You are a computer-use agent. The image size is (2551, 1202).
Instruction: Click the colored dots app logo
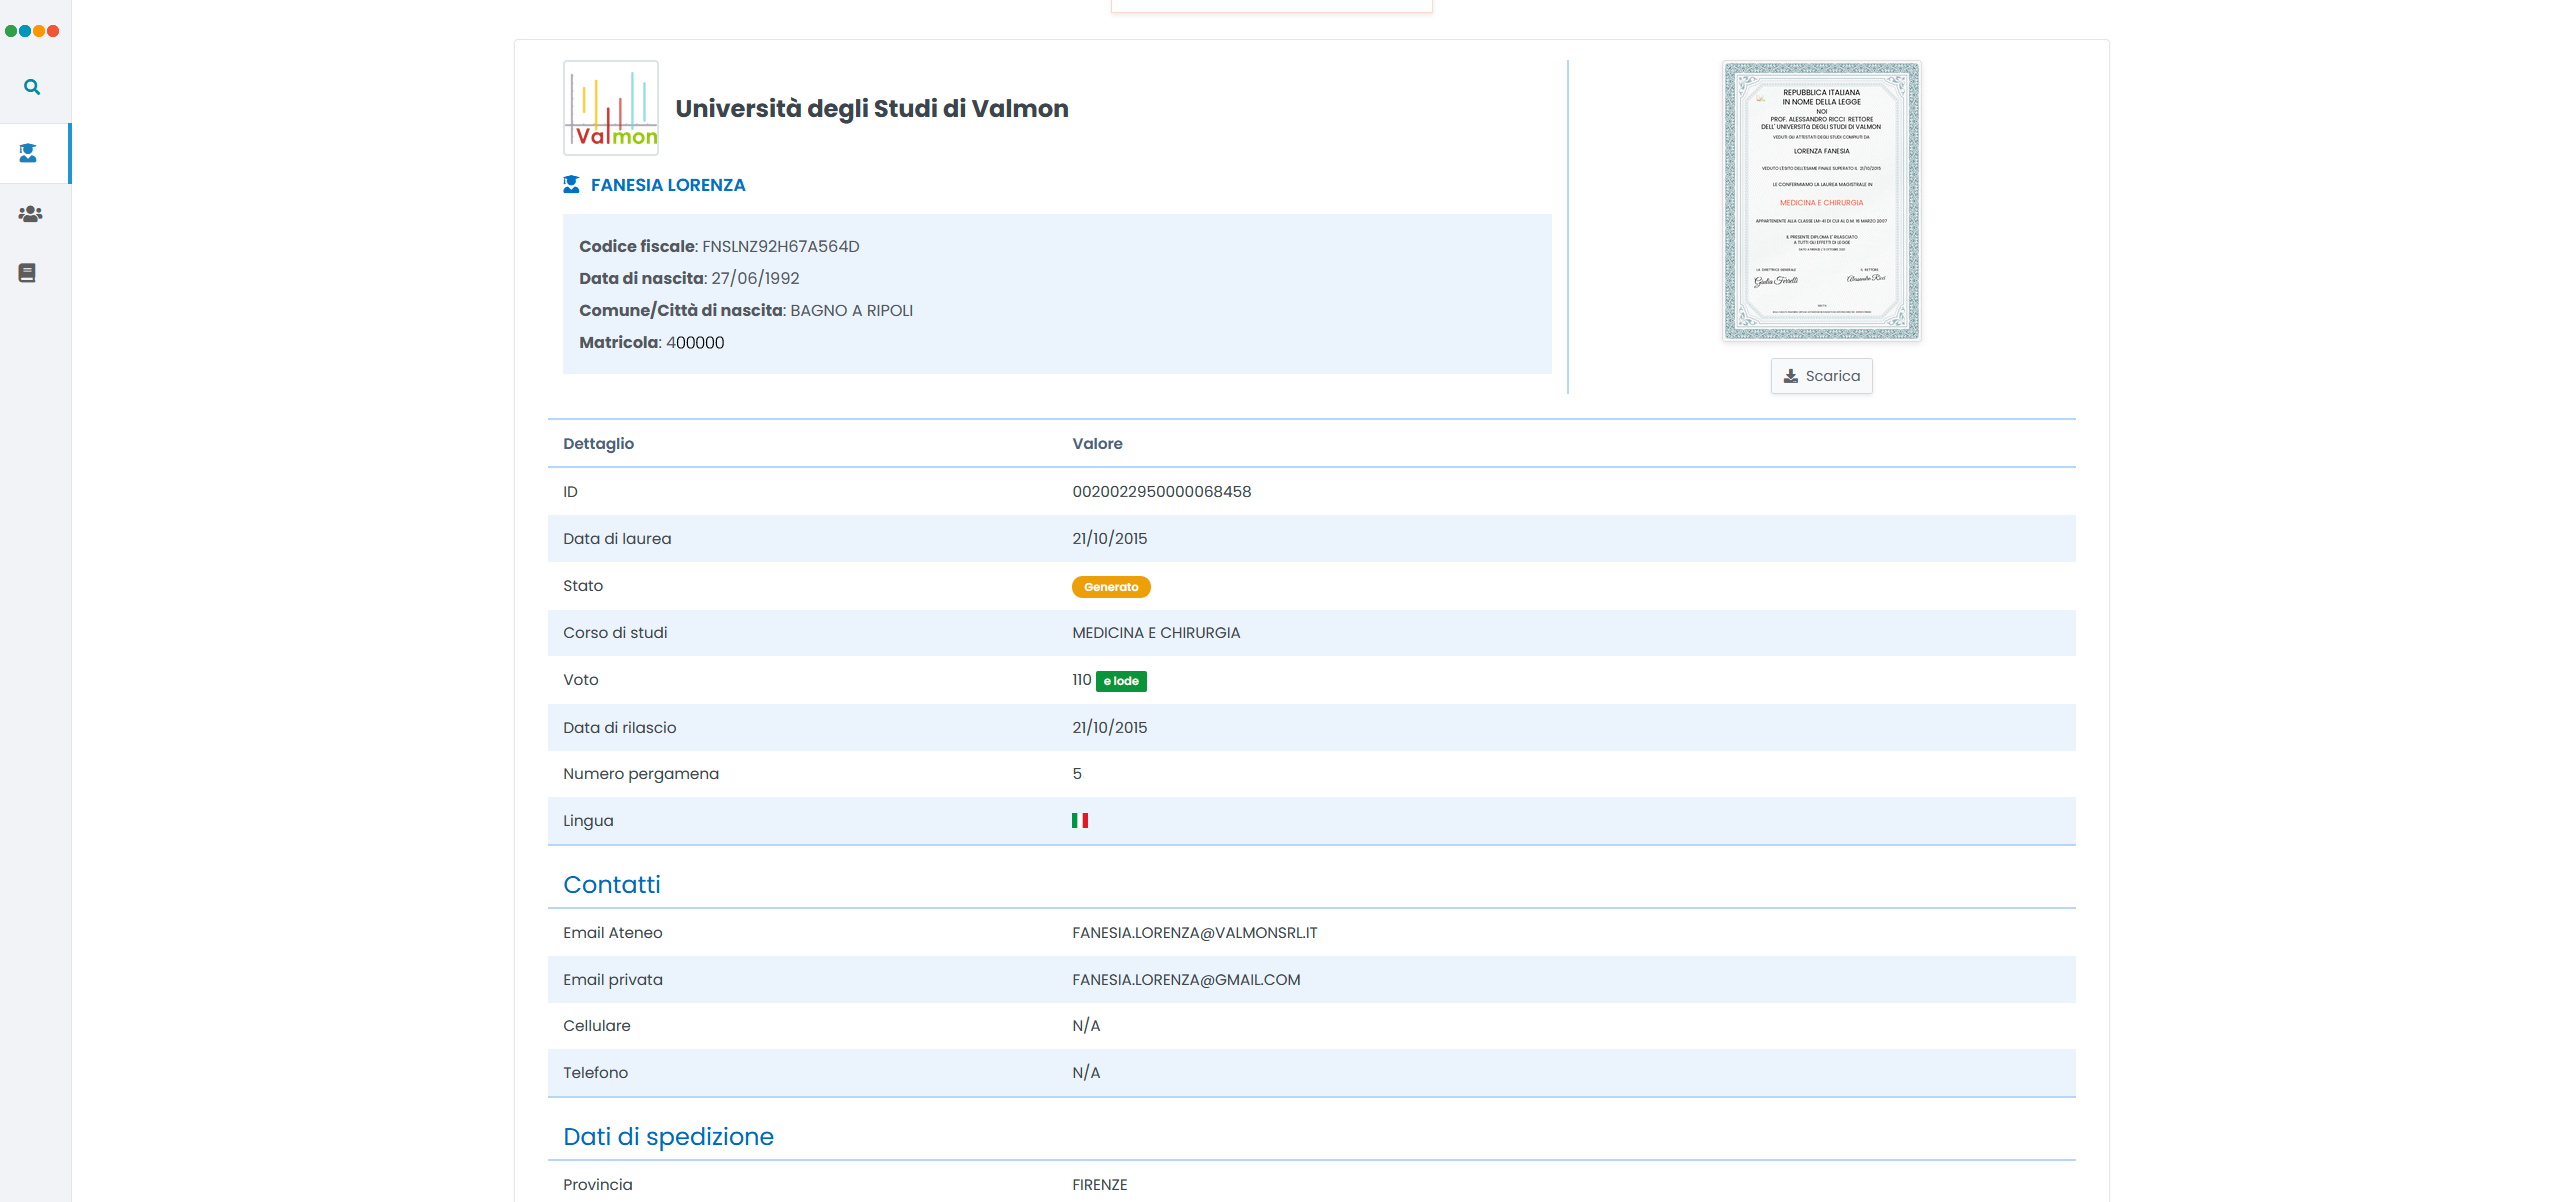pos(32,31)
